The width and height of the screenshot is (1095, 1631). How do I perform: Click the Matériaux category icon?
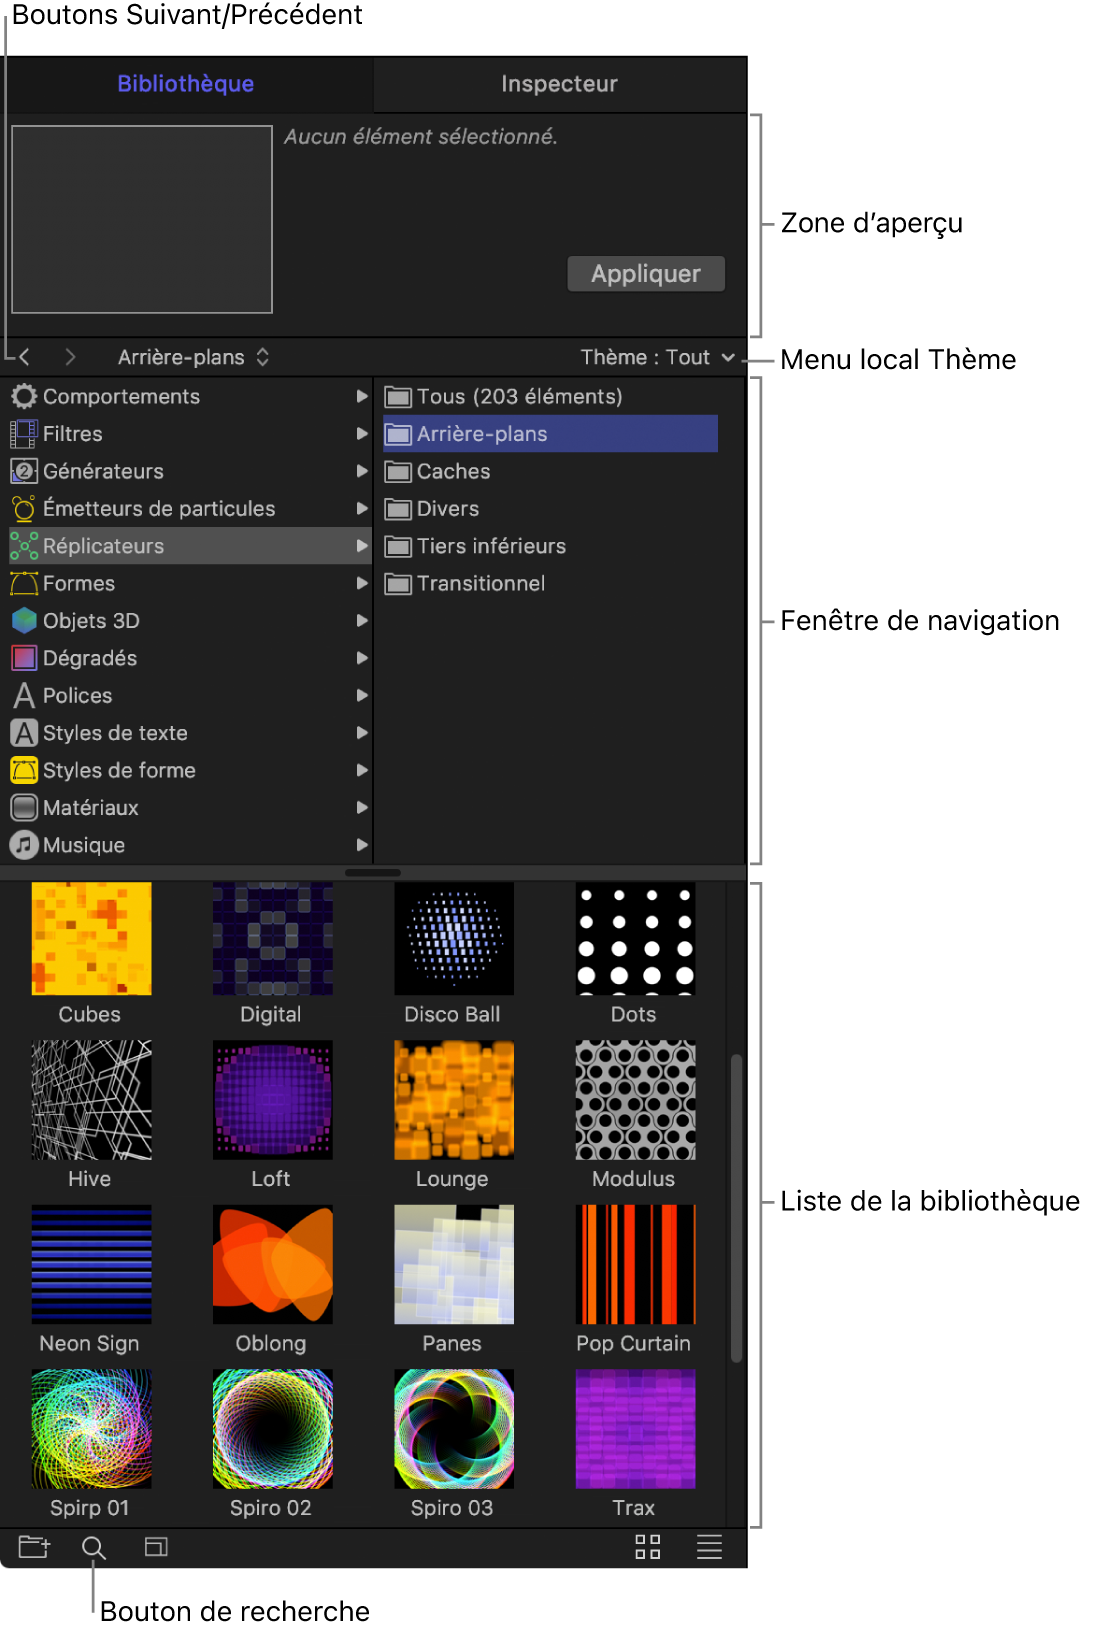[24, 808]
